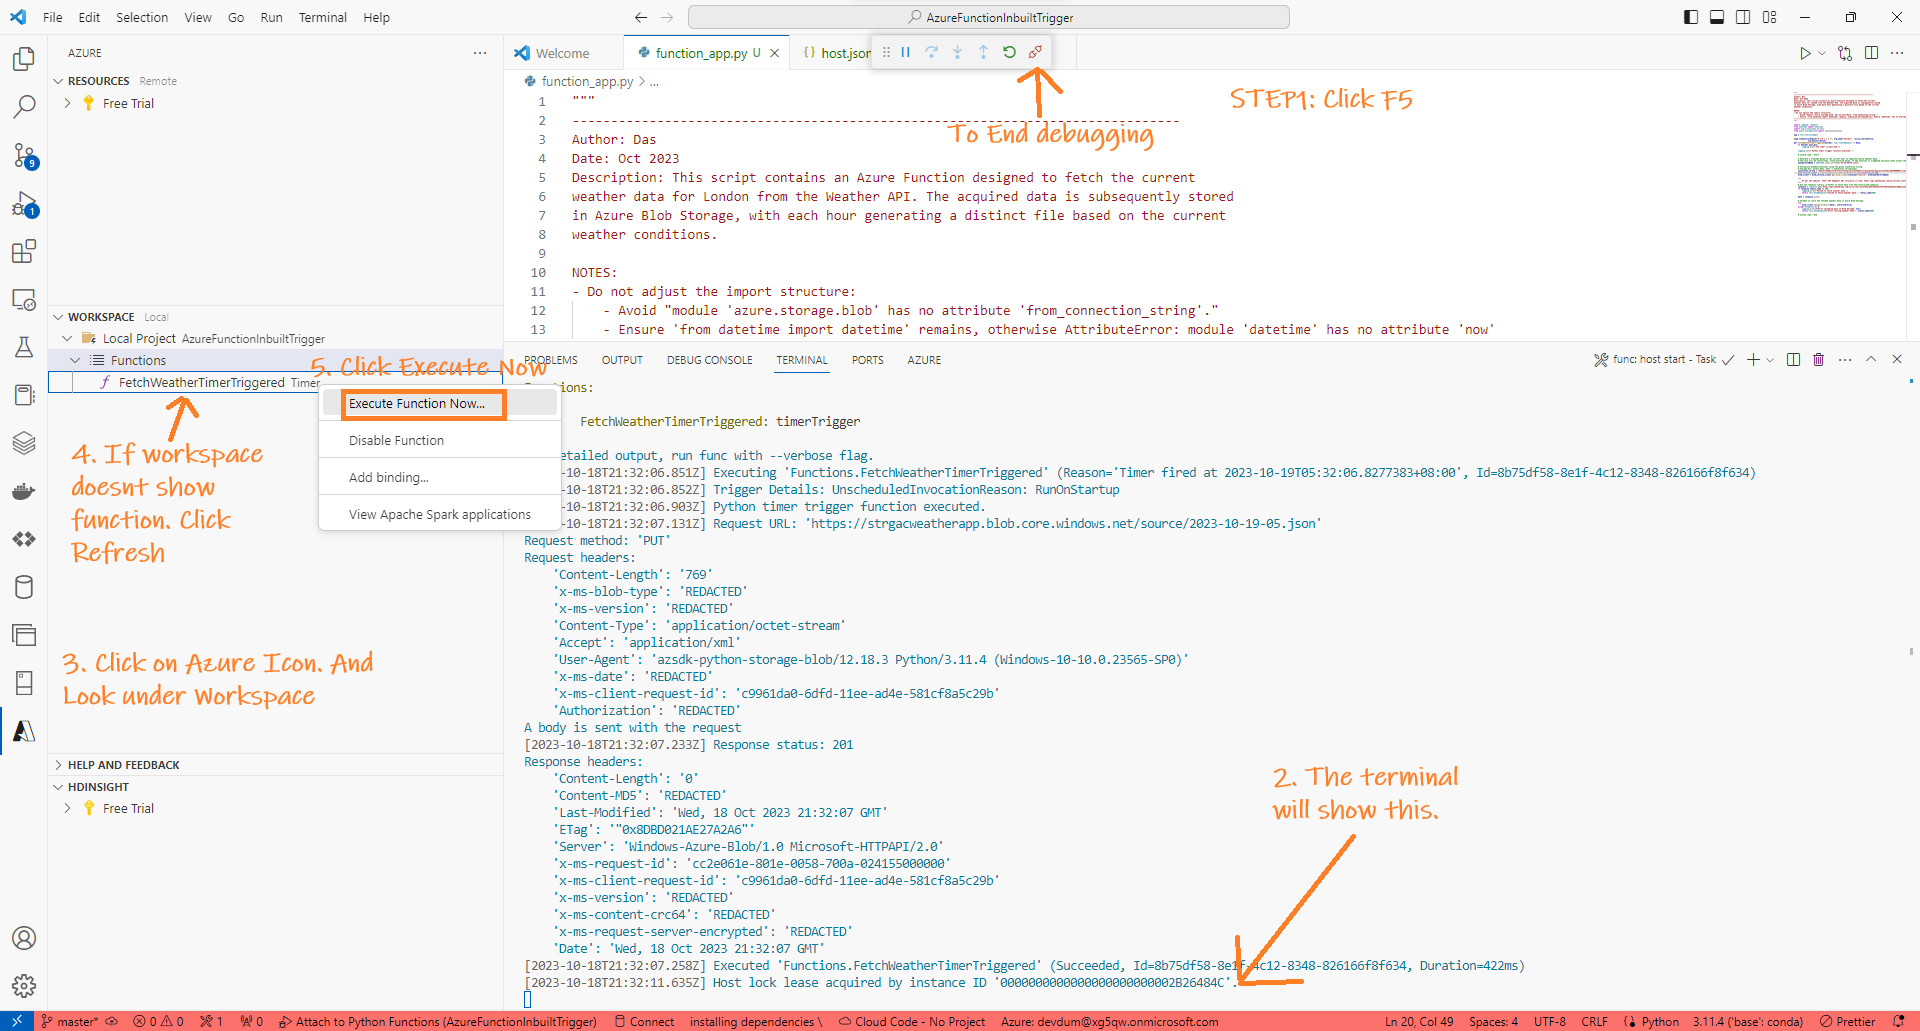This screenshot has height=1031, width=1920.
Task: Maximize the terminal panel size
Action: coord(1871,359)
